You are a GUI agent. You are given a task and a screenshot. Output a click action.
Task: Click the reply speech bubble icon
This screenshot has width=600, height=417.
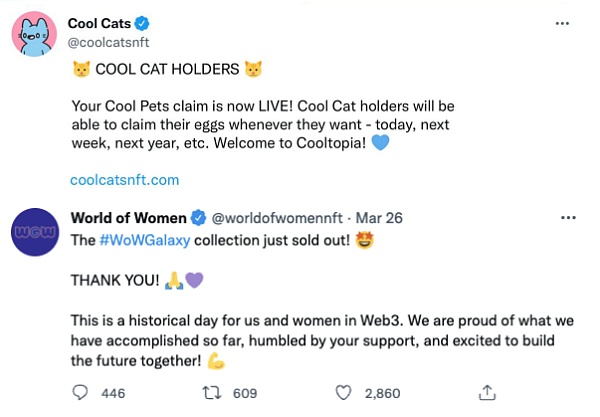pyautogui.click(x=81, y=393)
